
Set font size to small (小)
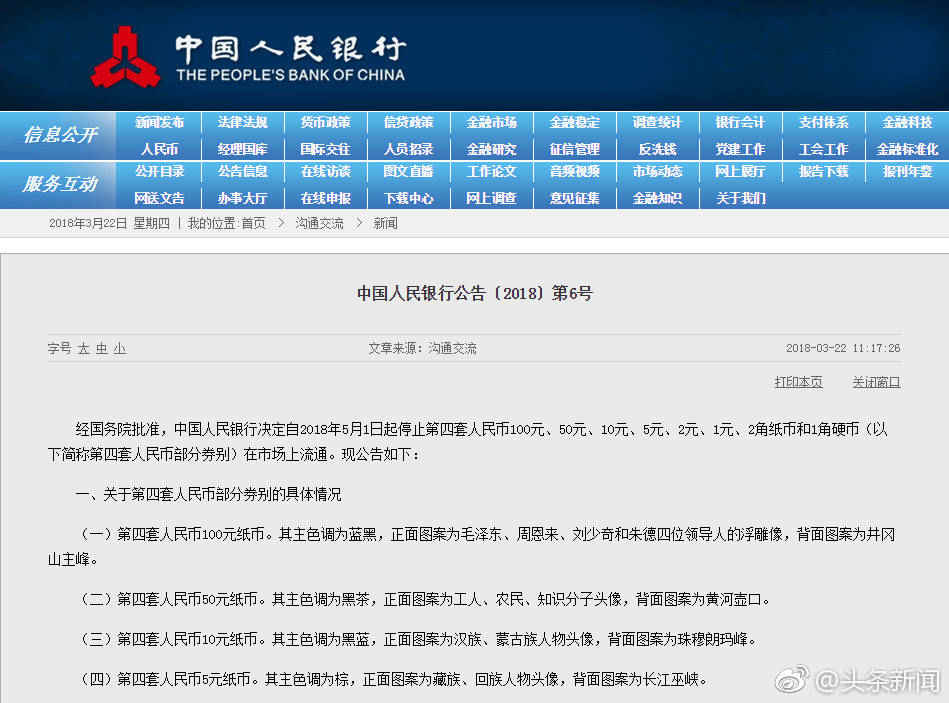pyautogui.click(x=119, y=349)
